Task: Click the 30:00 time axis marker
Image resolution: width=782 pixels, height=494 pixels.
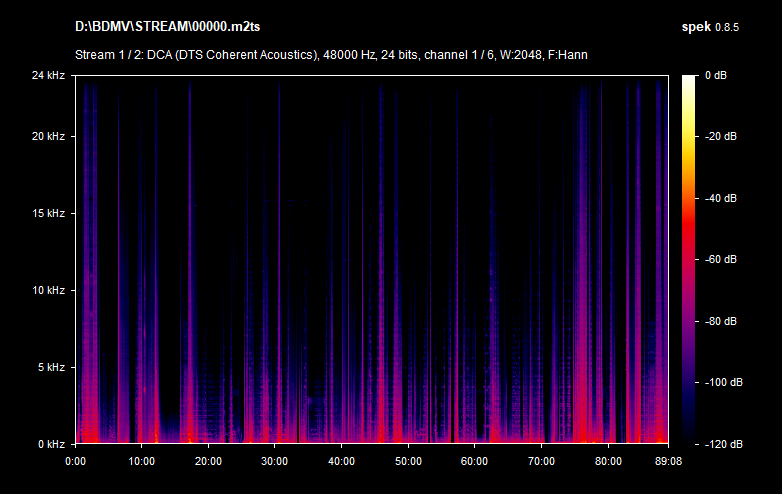Action: pos(275,461)
